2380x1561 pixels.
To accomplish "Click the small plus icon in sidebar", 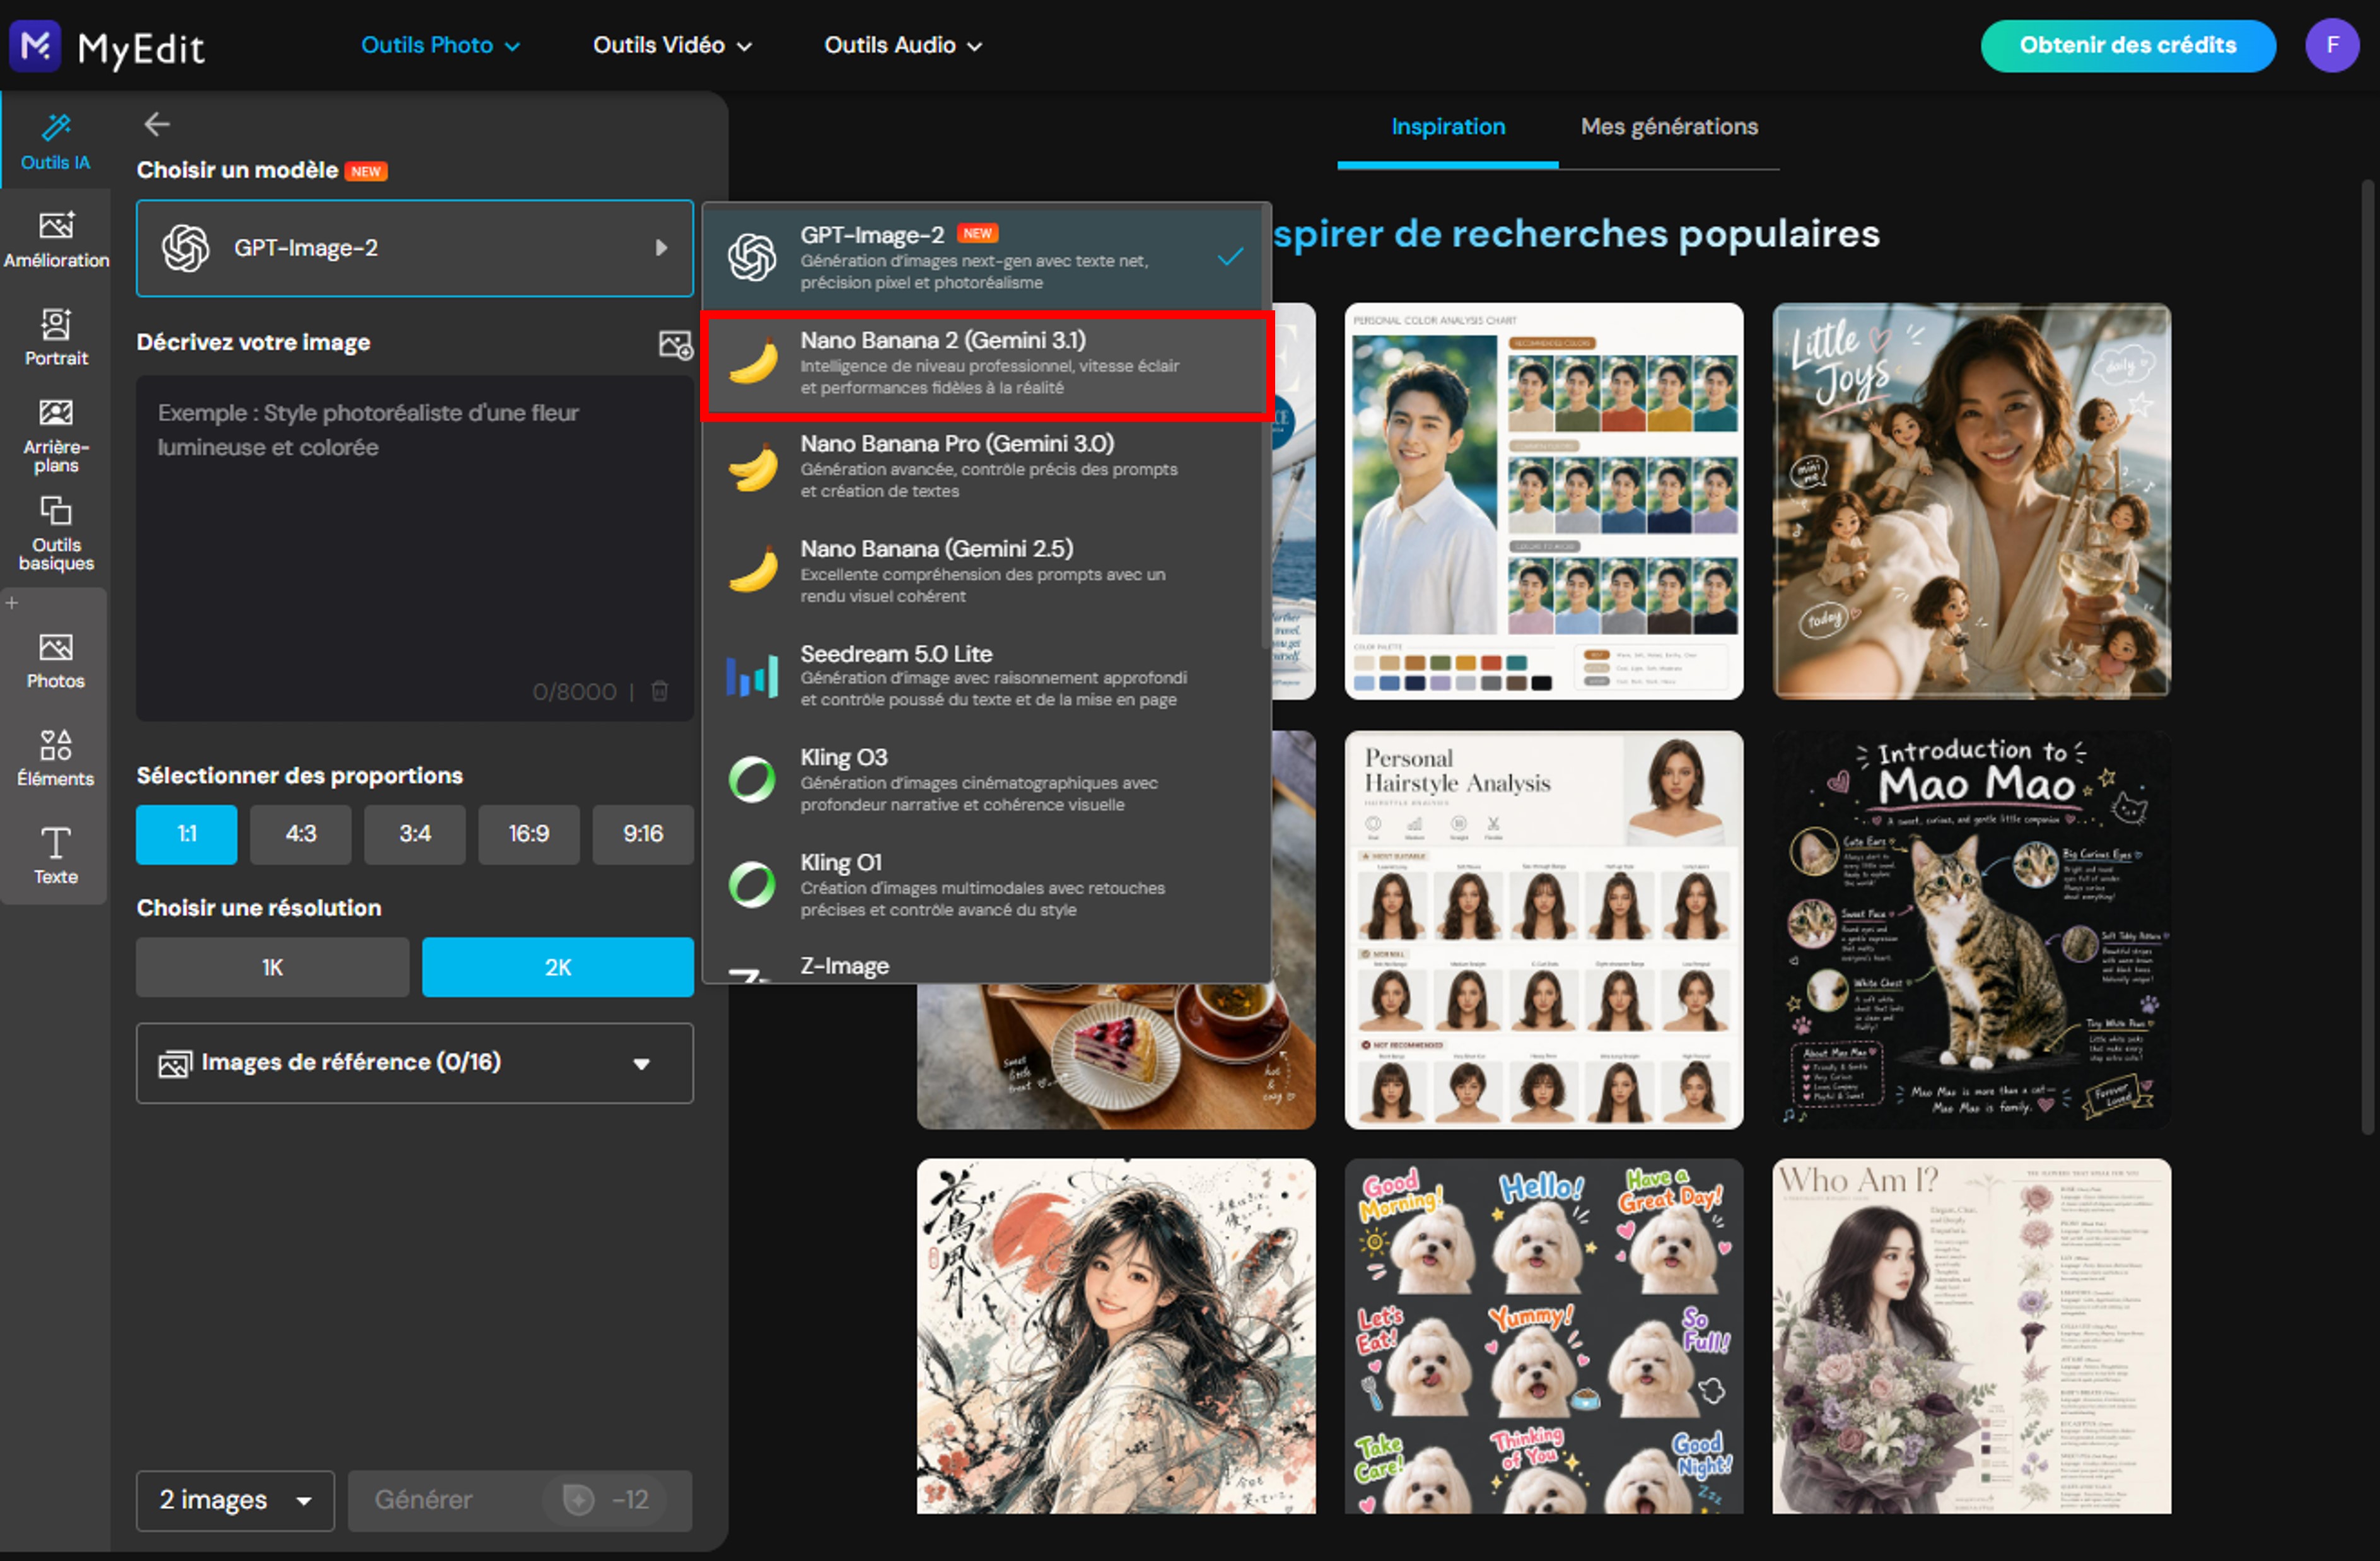I will (x=12, y=603).
